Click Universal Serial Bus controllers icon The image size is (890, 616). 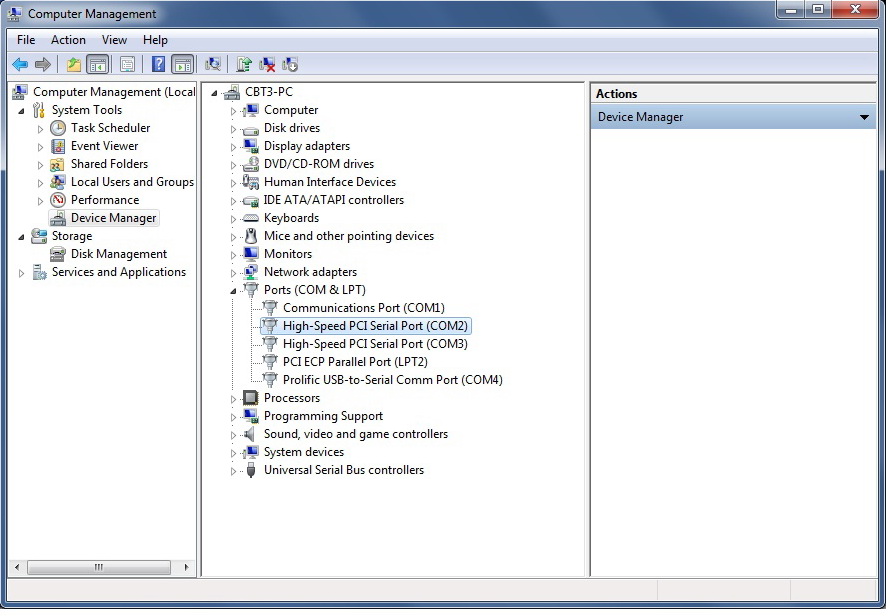[x=250, y=470]
